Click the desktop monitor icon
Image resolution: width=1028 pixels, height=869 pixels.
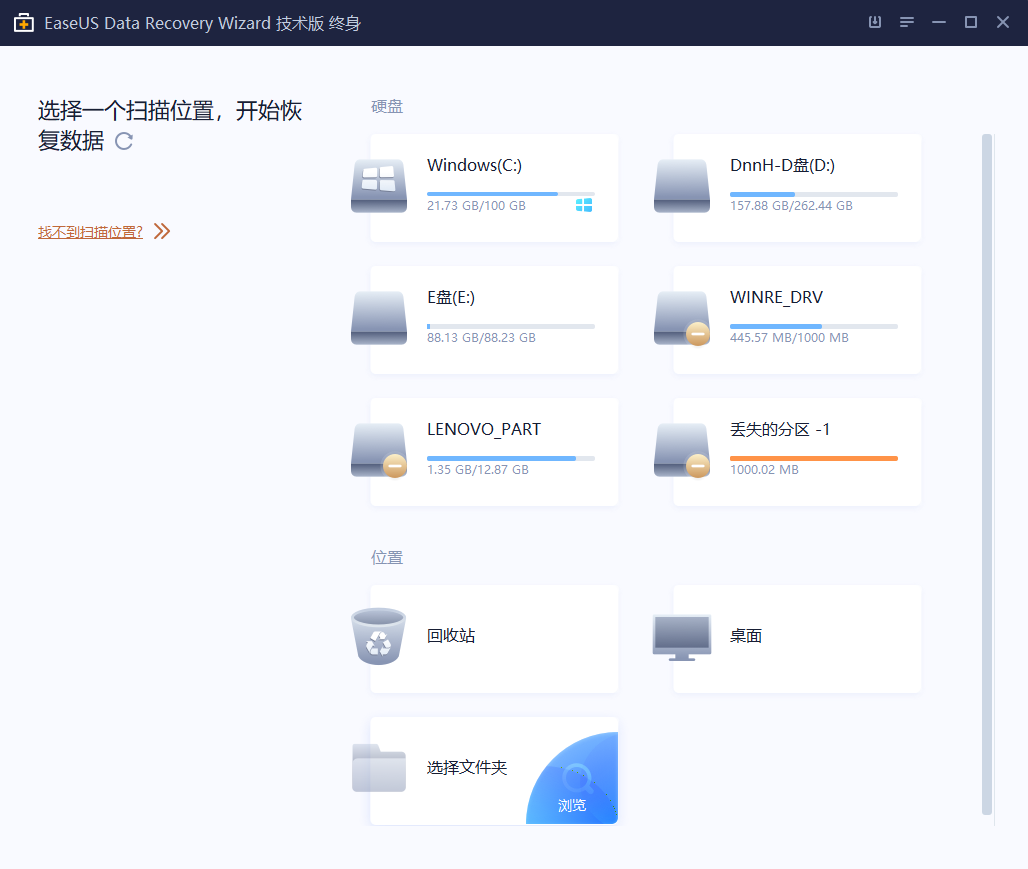pyautogui.click(x=682, y=637)
